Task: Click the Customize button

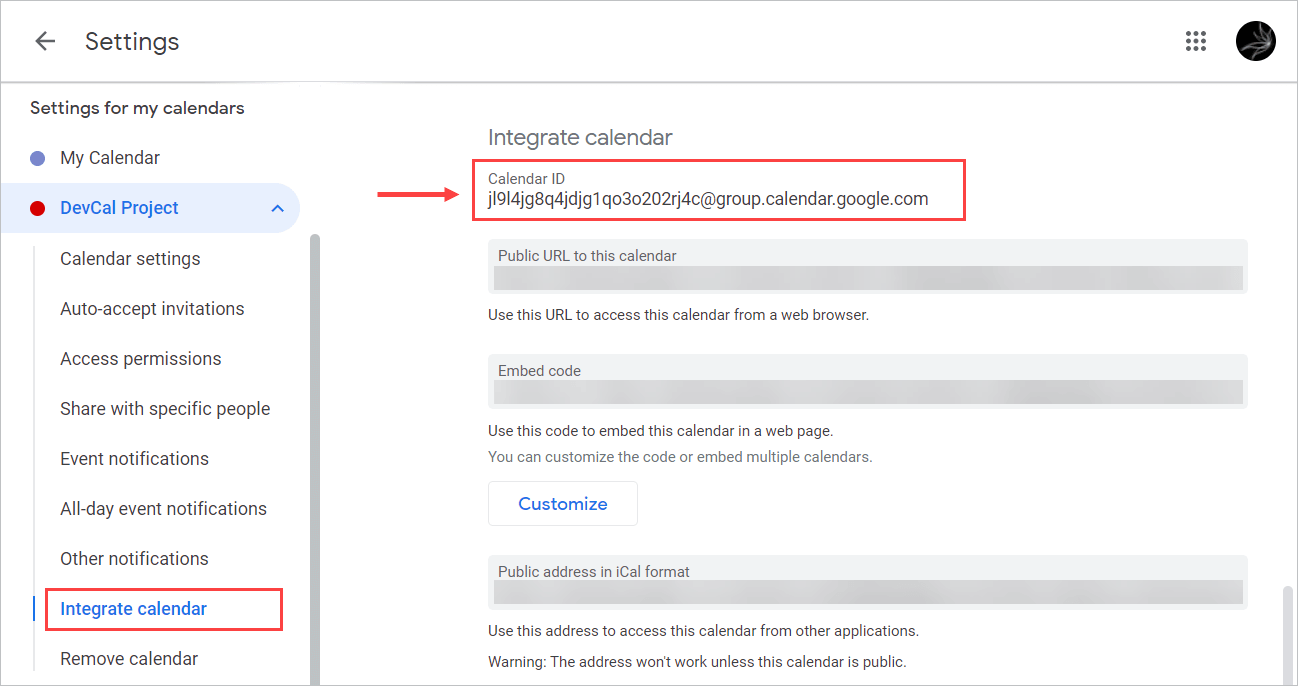Action: [x=563, y=504]
